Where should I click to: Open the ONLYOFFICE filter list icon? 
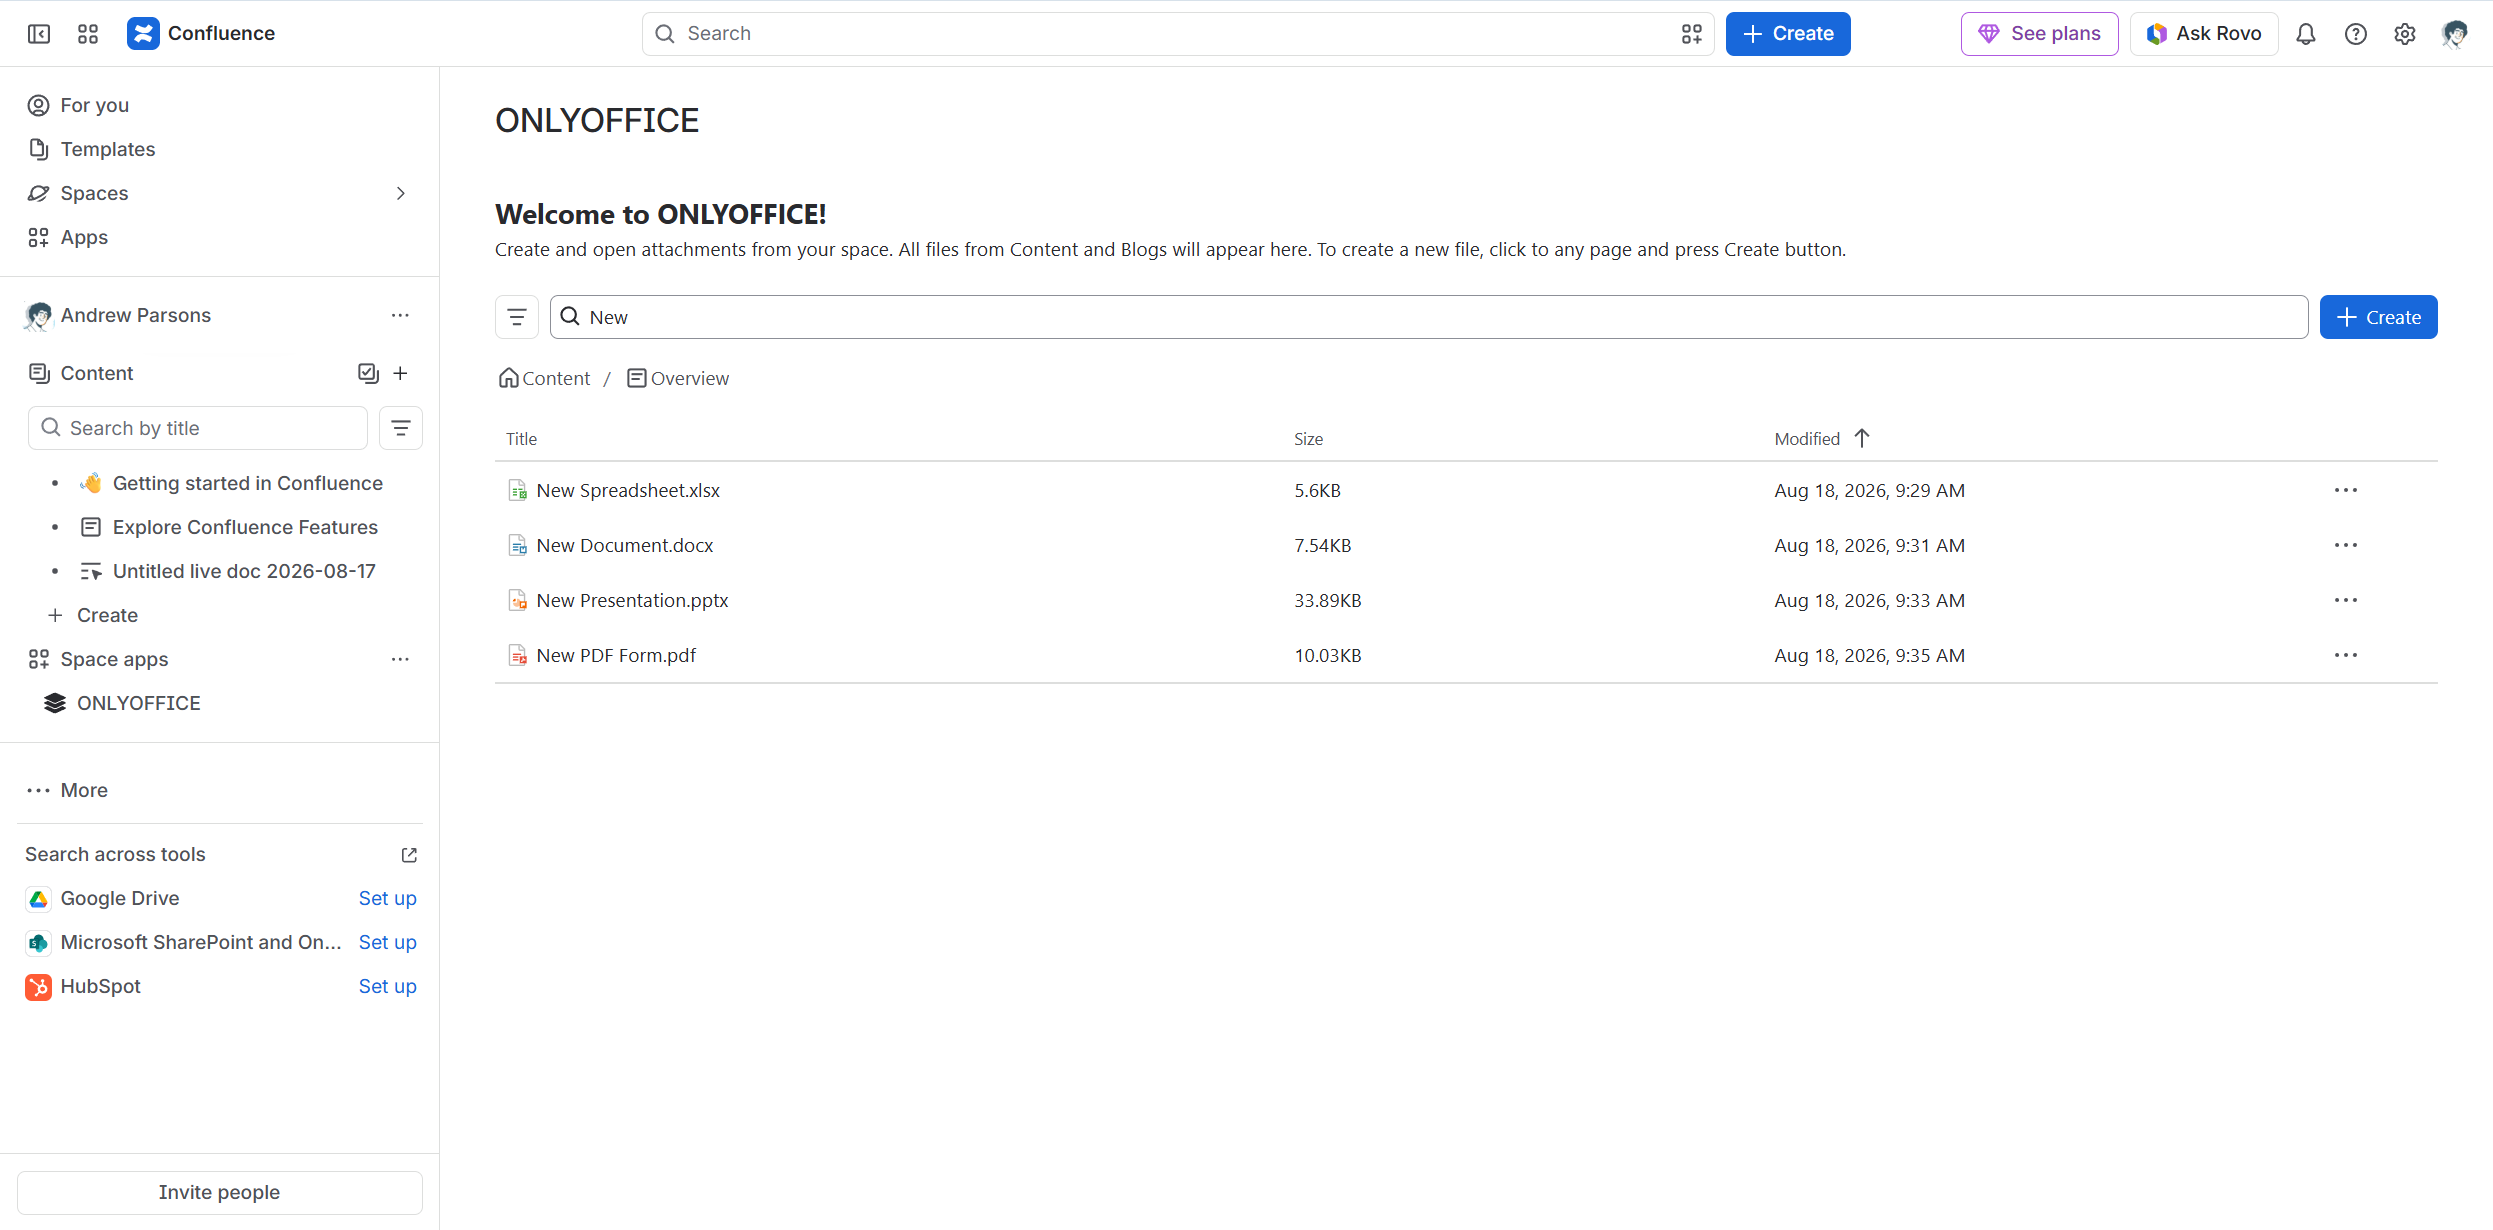pos(517,317)
